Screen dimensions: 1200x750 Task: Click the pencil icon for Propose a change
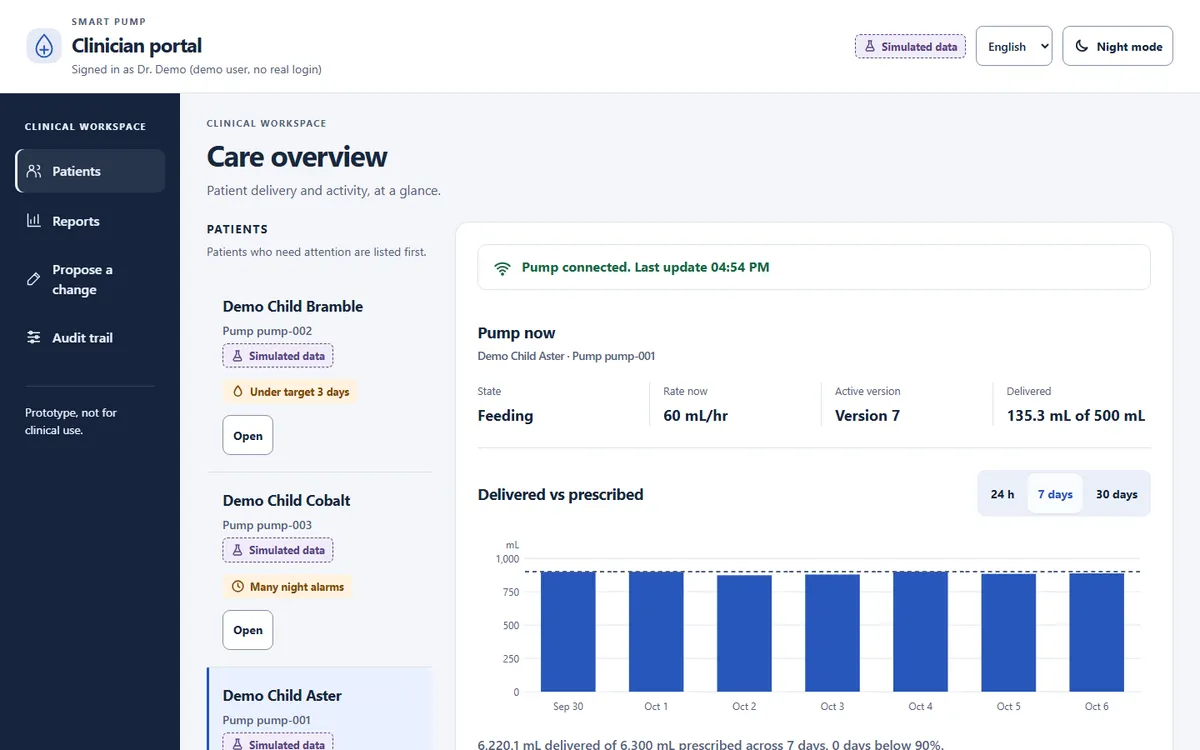click(x=34, y=280)
